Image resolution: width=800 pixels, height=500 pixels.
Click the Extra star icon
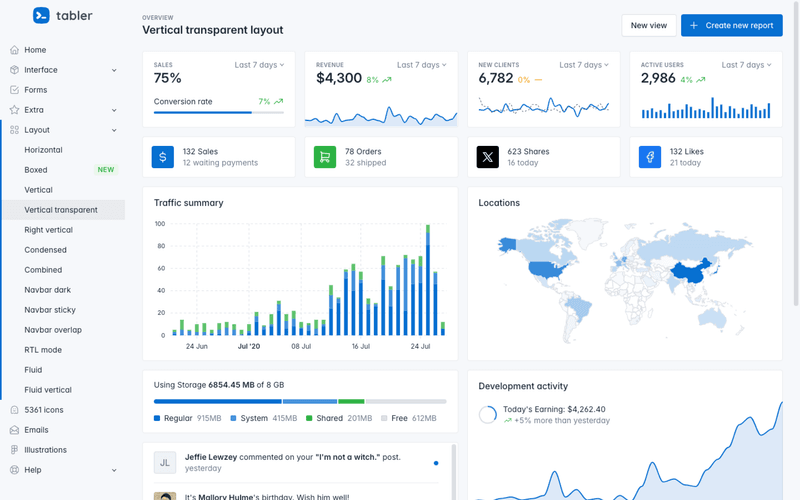14,110
